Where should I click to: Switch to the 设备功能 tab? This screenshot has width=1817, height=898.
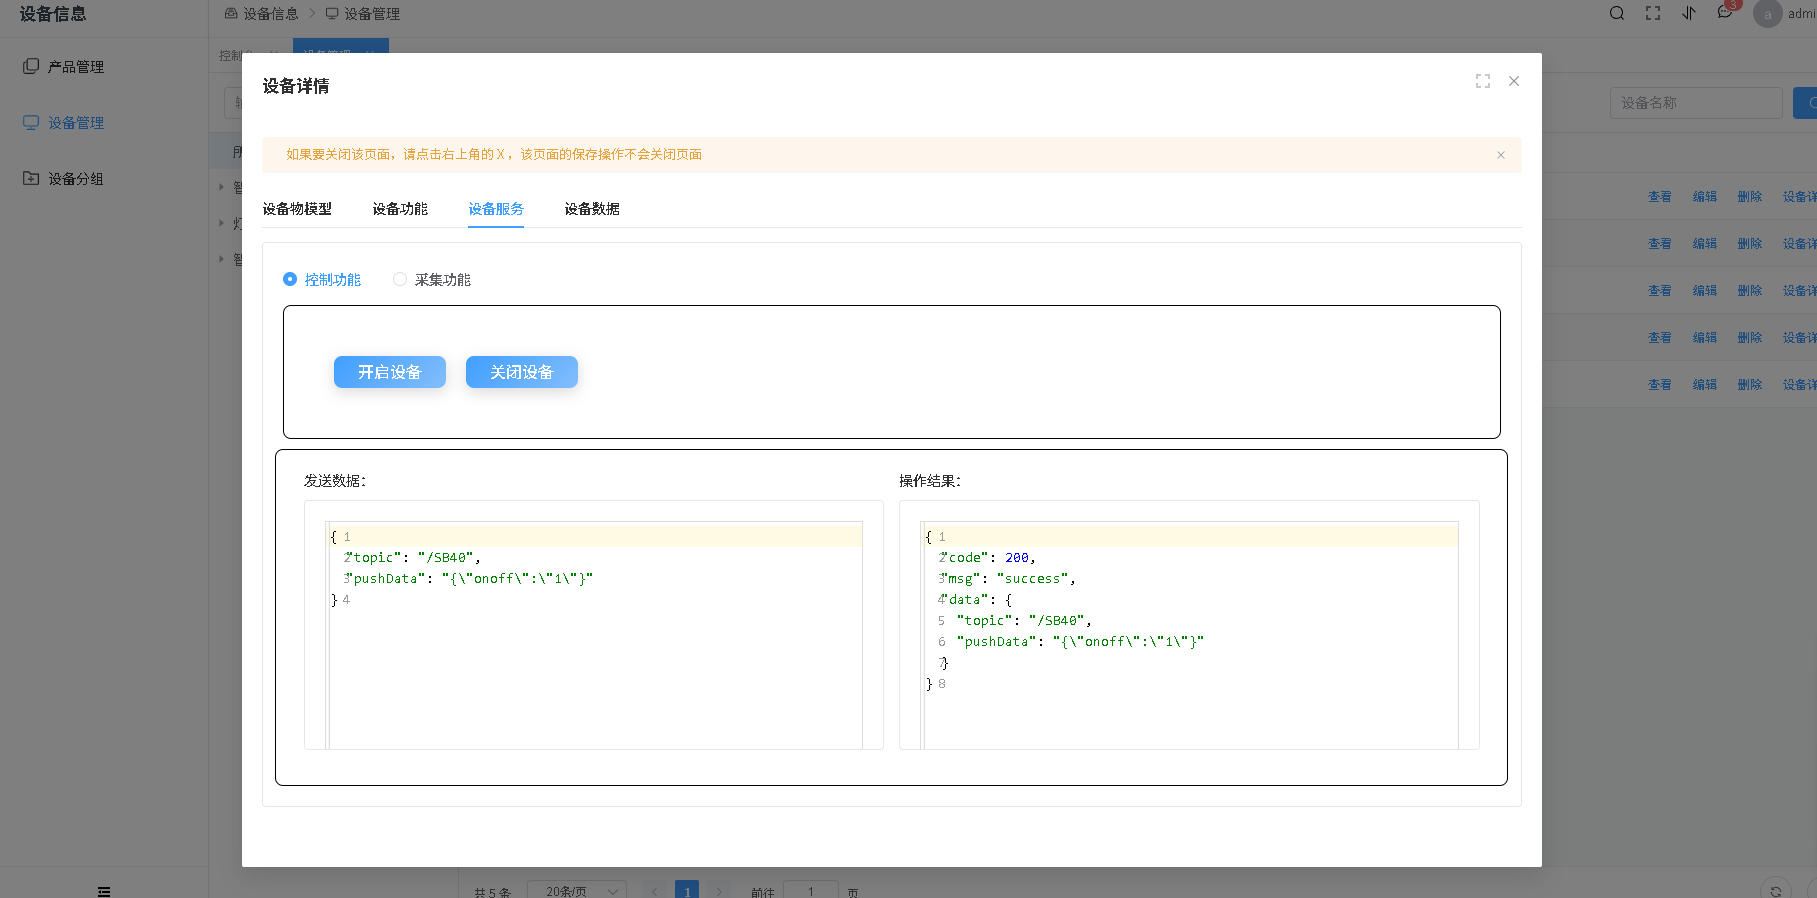[x=400, y=209]
